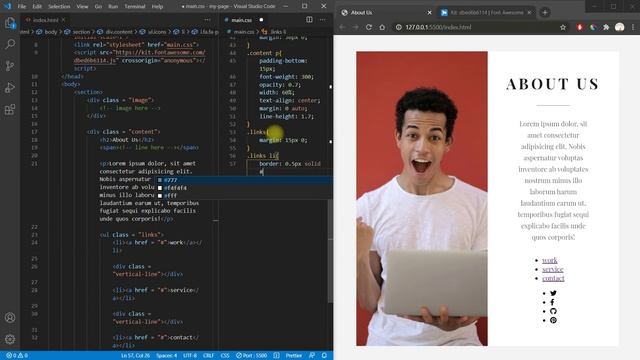Change line endings via CRLF status item
Viewport: 640px width, 360px height.
click(209, 356)
